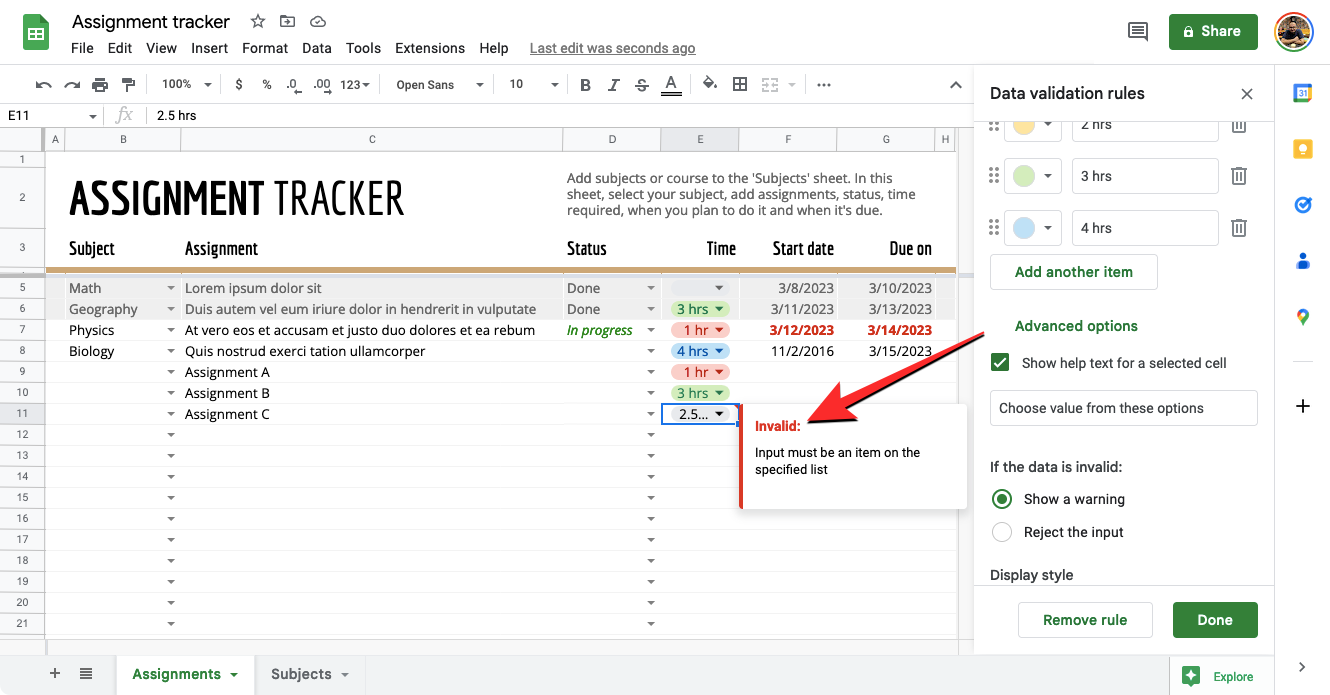Open color picker for 4 hrs item
Screen dimensions: 1330x695
(x=1034, y=228)
